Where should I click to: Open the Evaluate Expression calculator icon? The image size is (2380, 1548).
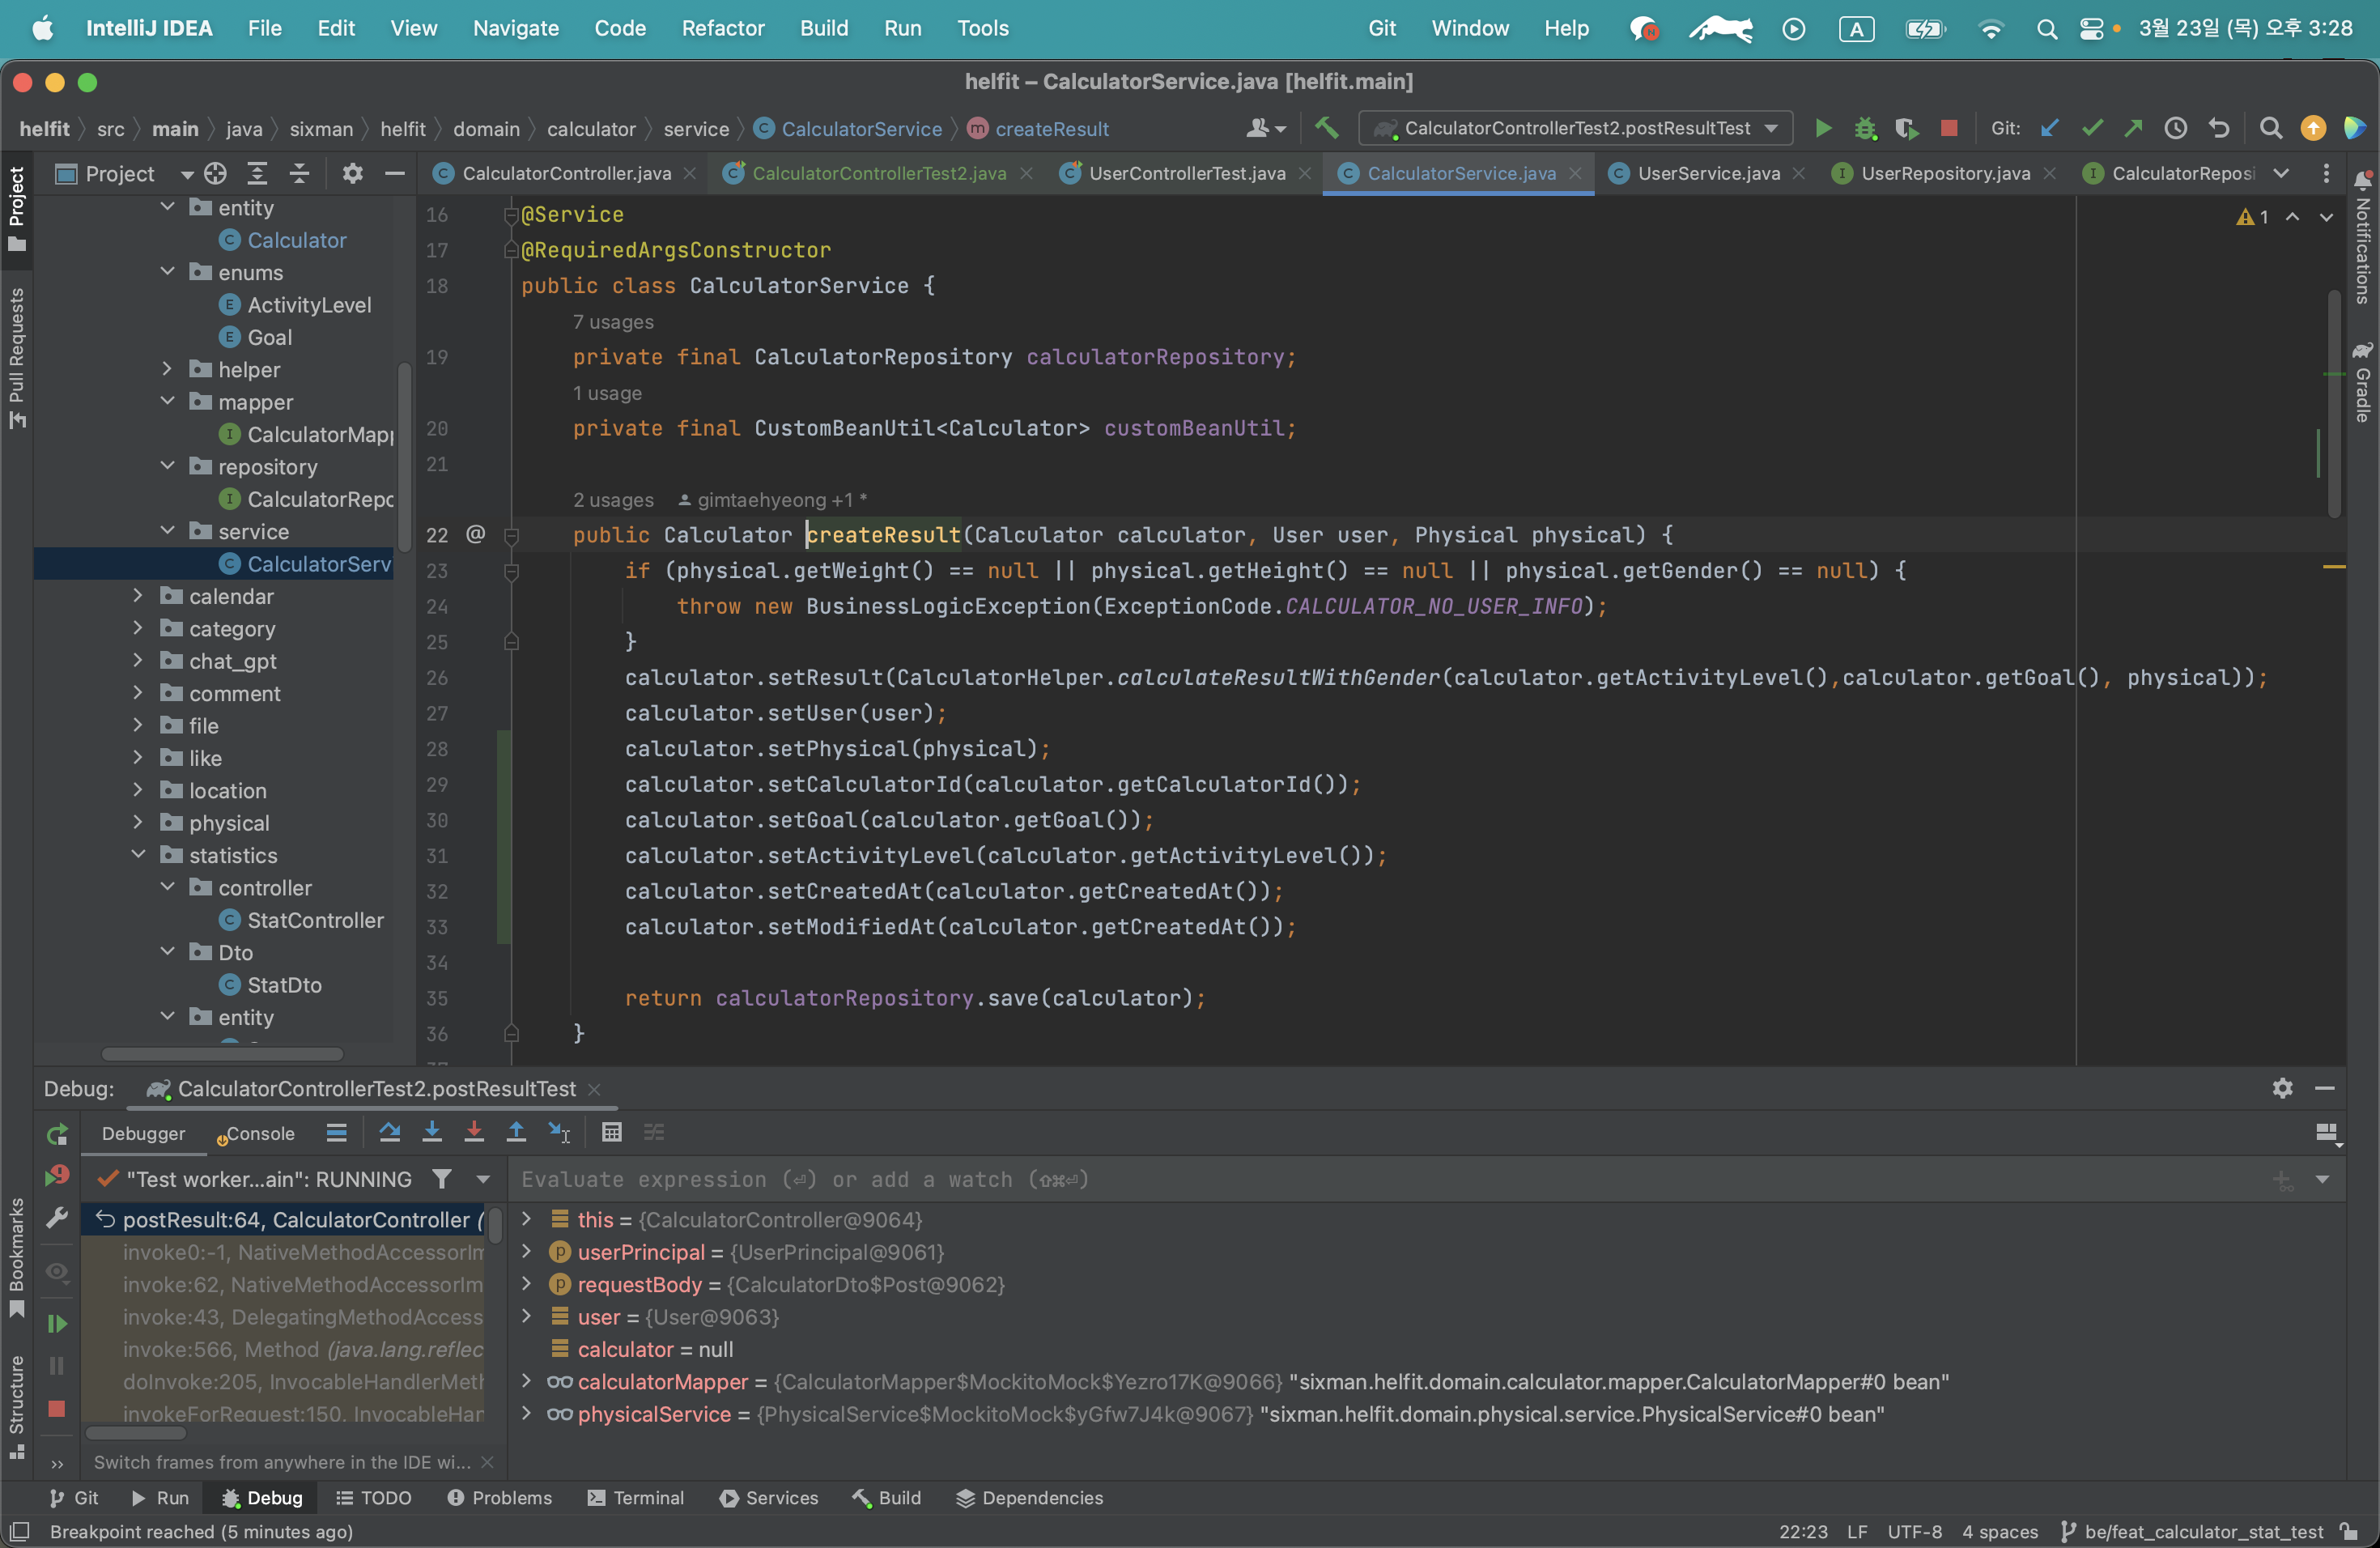click(x=612, y=1132)
